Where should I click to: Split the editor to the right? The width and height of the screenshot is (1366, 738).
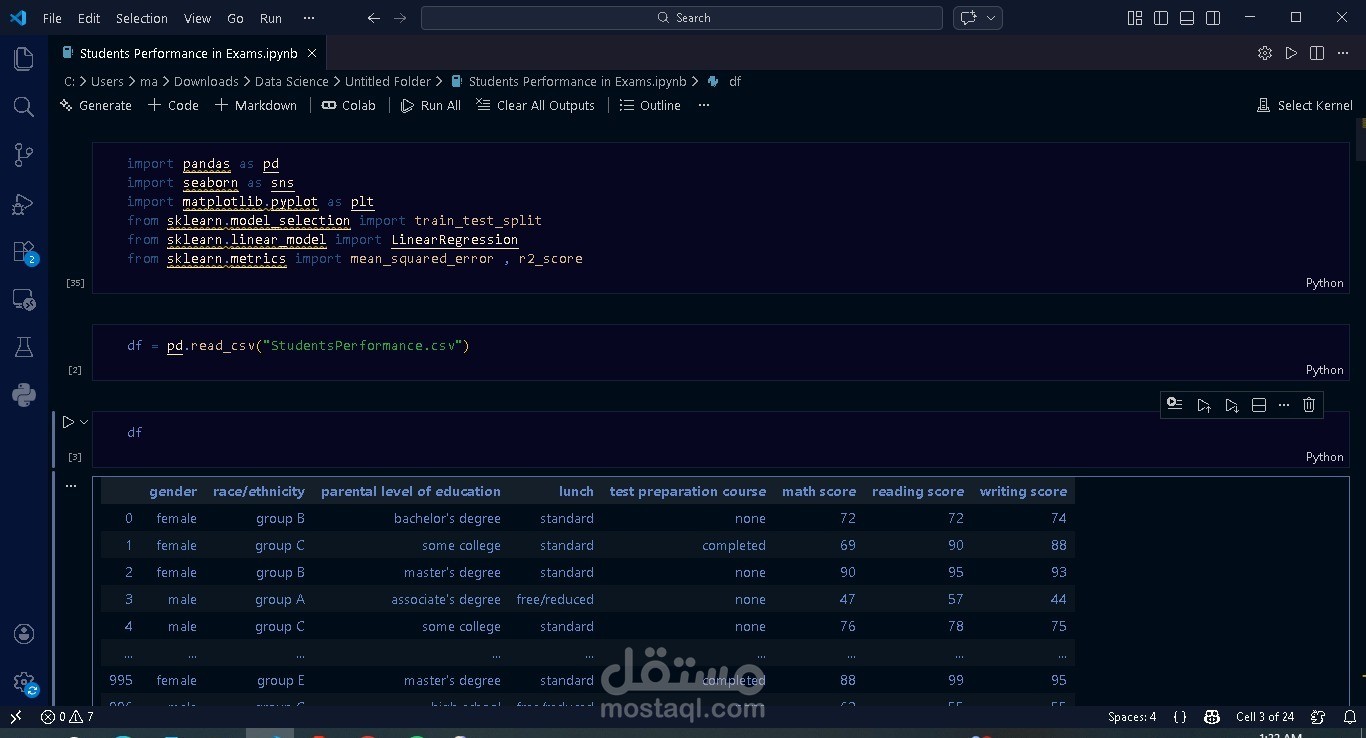1317,53
